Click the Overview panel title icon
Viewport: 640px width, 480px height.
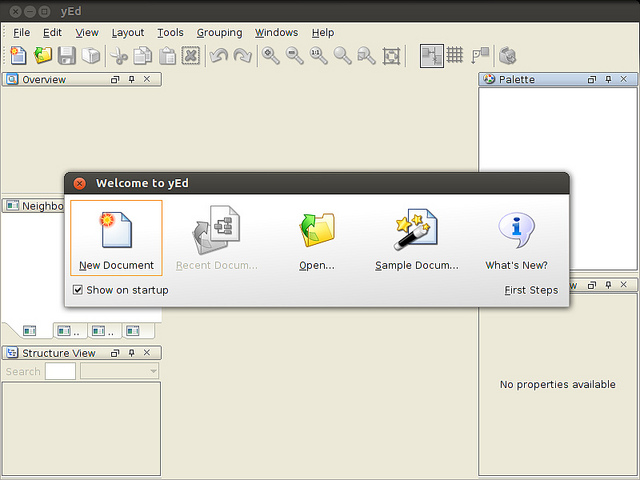[12, 79]
